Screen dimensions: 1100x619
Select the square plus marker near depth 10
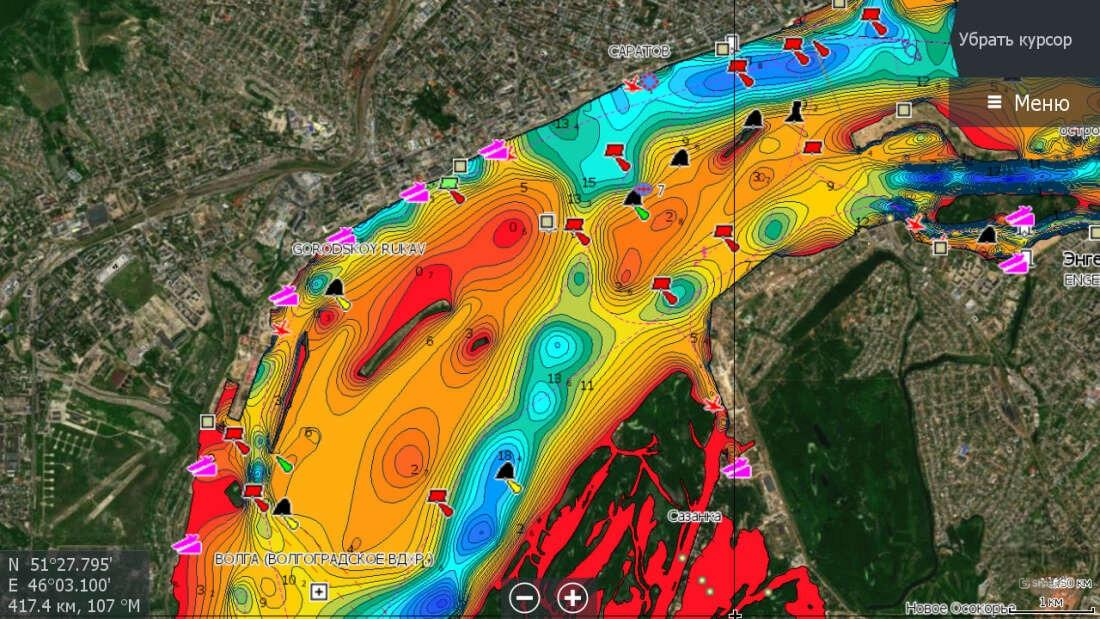(x=318, y=592)
